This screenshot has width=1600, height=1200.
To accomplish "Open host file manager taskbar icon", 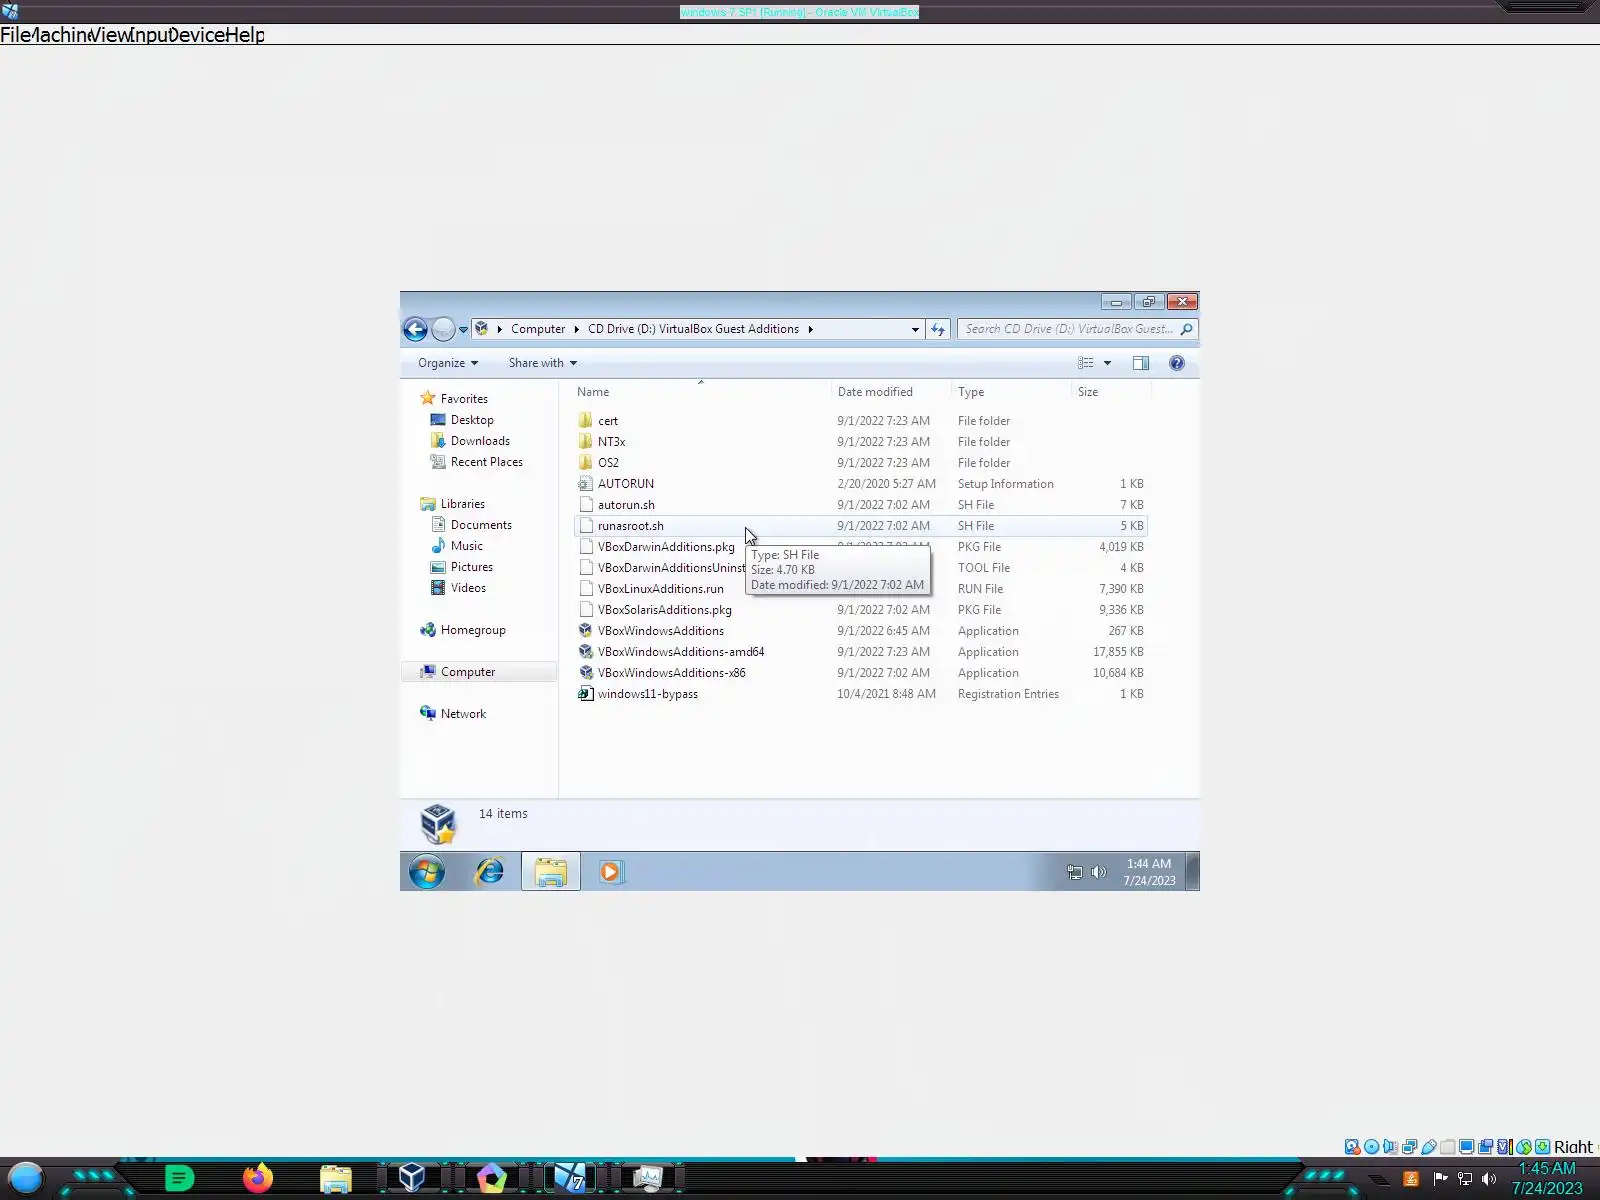I will point(336,1179).
